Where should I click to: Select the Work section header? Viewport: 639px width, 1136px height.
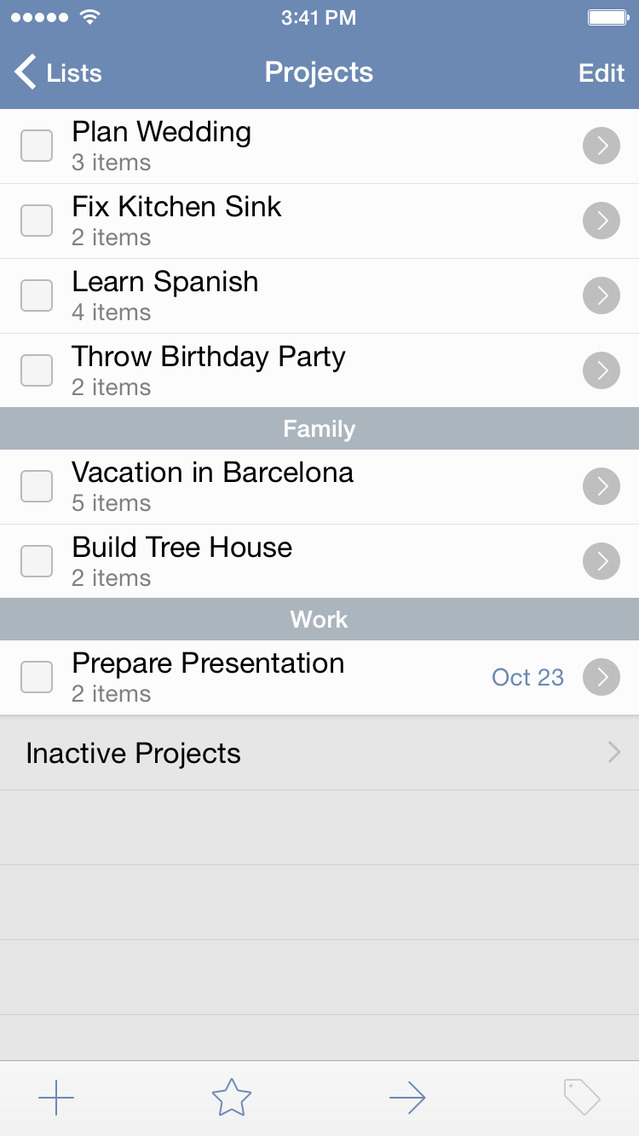click(x=319, y=619)
